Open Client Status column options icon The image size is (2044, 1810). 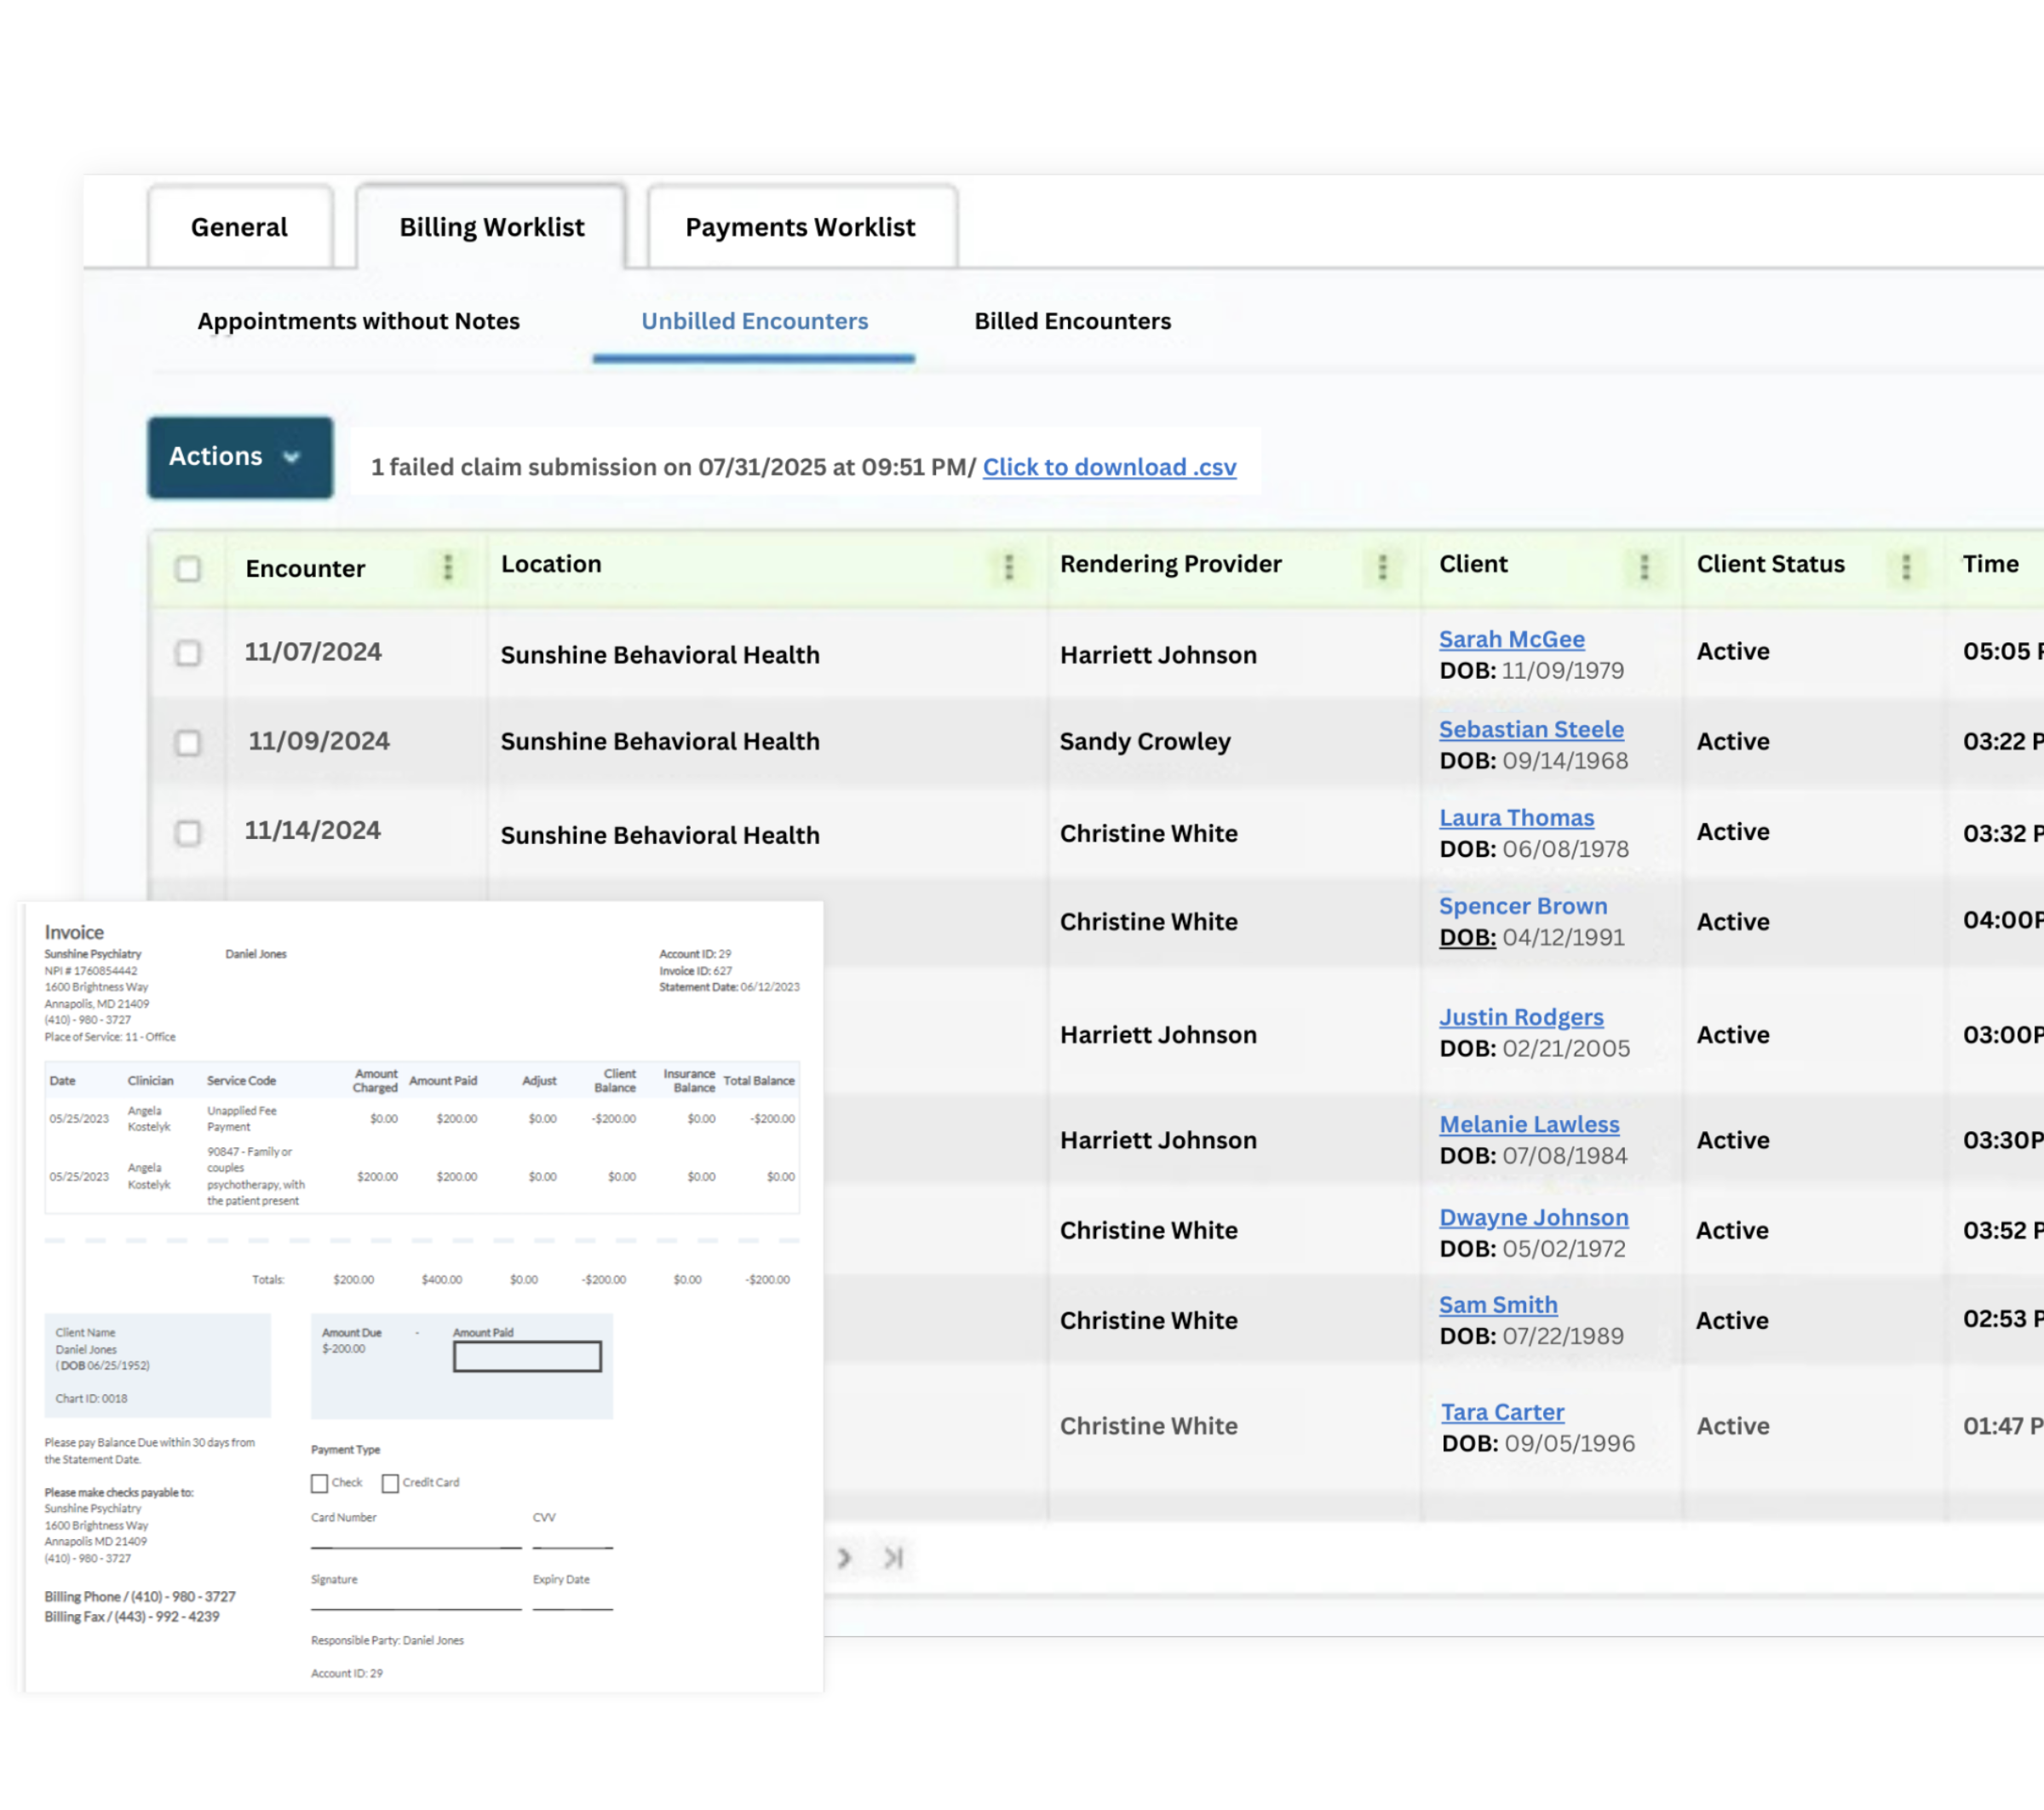[x=1905, y=567]
